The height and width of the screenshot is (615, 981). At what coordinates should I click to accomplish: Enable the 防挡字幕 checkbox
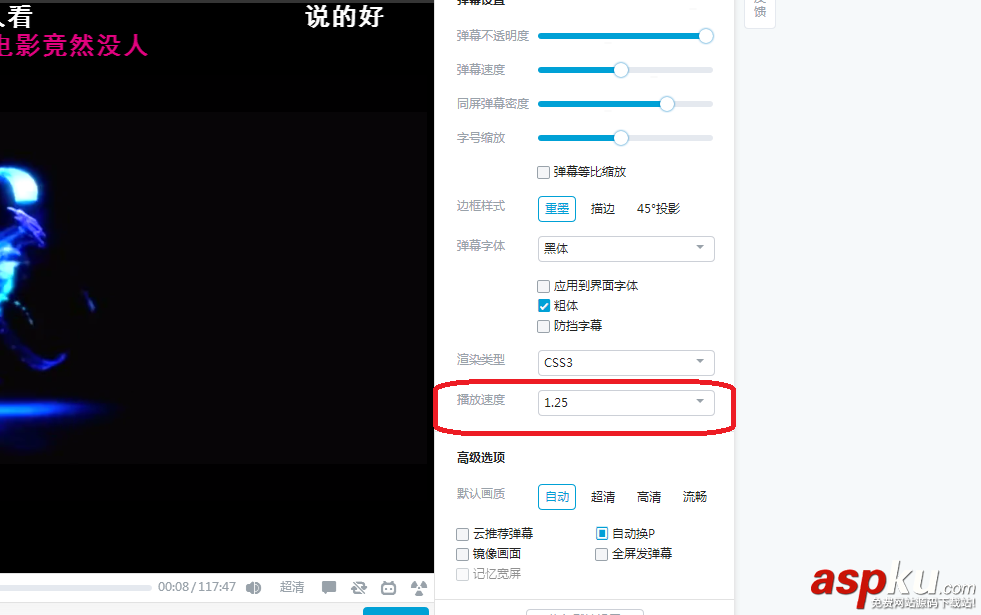[x=545, y=325]
